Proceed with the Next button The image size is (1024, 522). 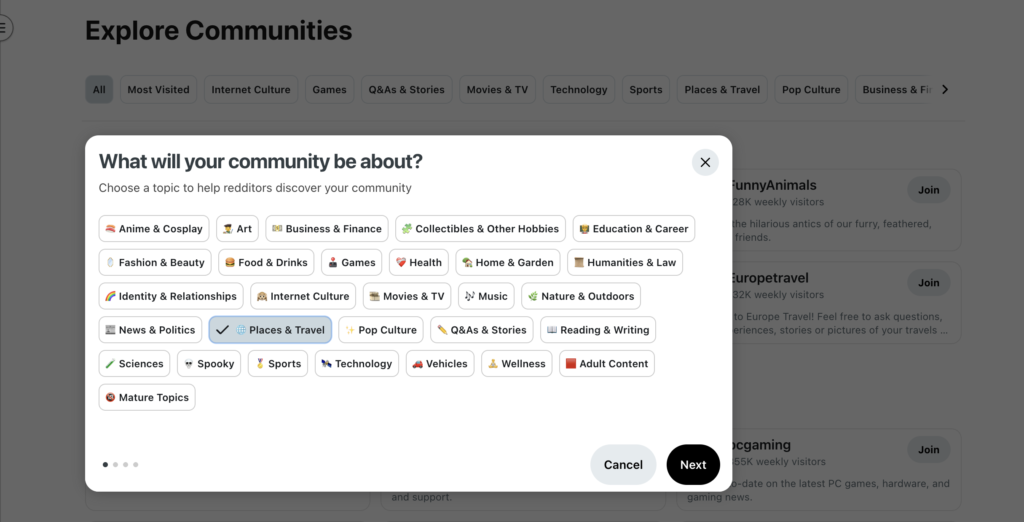click(x=693, y=465)
